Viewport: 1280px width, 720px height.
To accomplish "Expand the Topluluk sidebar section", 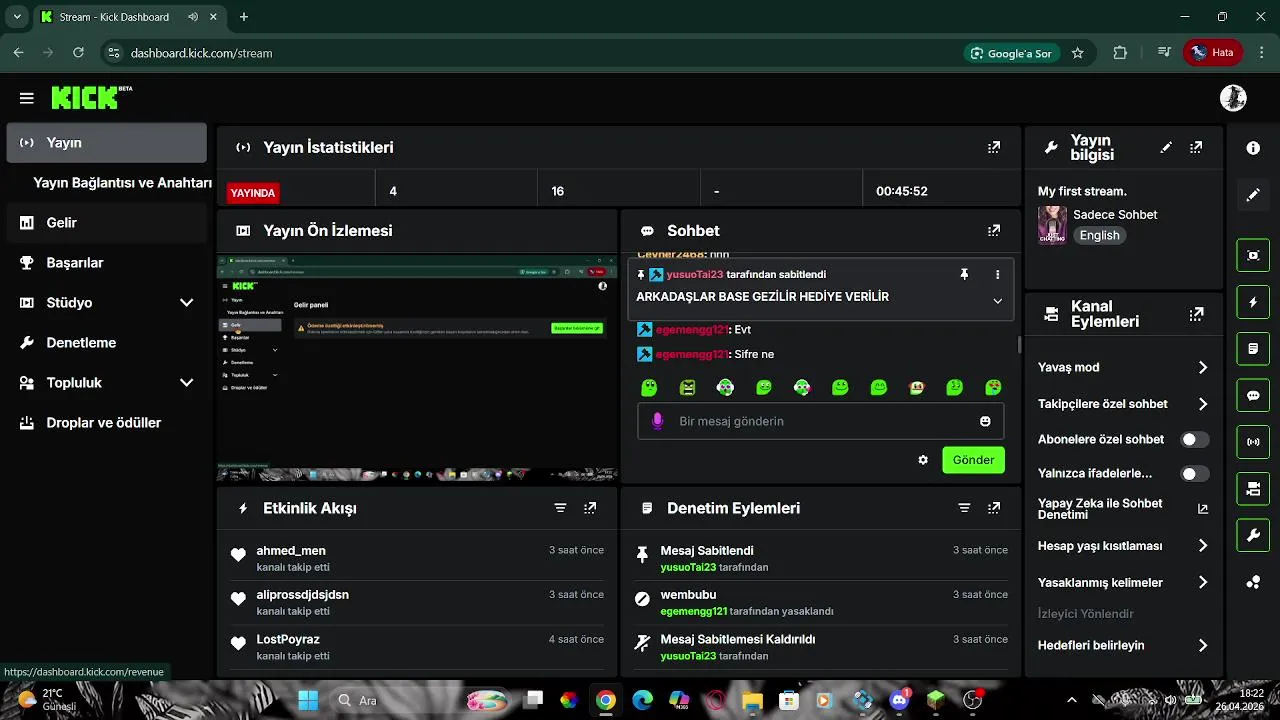I will [186, 382].
